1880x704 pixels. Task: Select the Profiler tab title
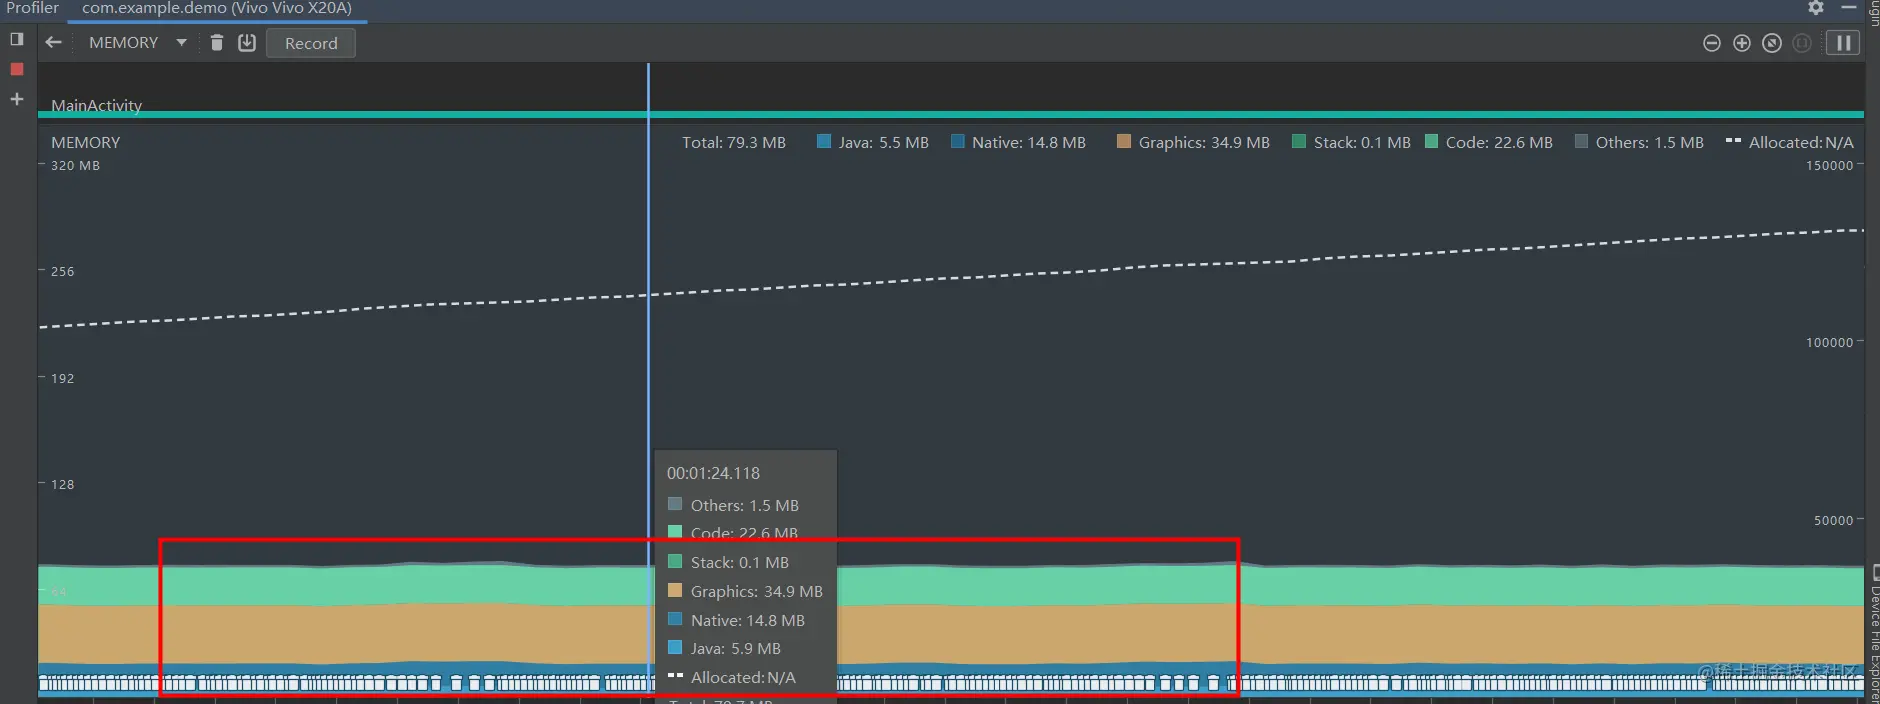(x=32, y=8)
